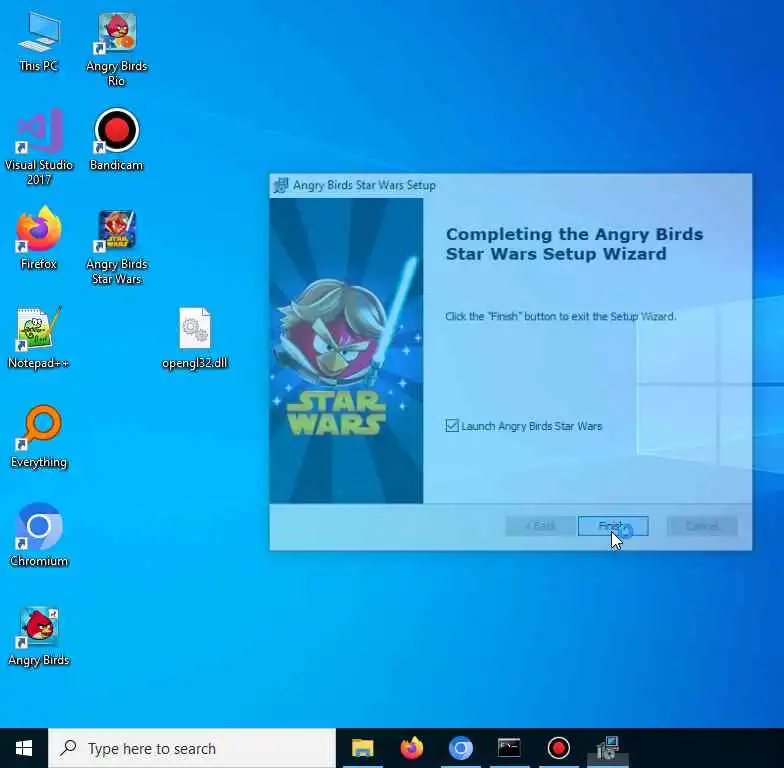
Task: Click the Star Wars bird banner image
Action: (346, 350)
